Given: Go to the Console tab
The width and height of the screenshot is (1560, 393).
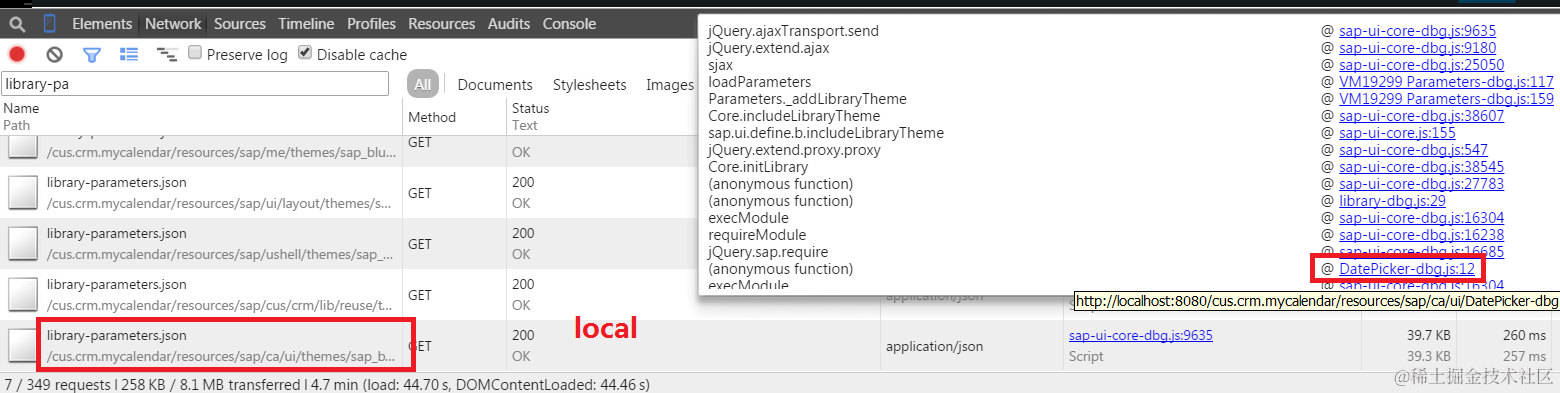Looking at the screenshot, I should [570, 24].
